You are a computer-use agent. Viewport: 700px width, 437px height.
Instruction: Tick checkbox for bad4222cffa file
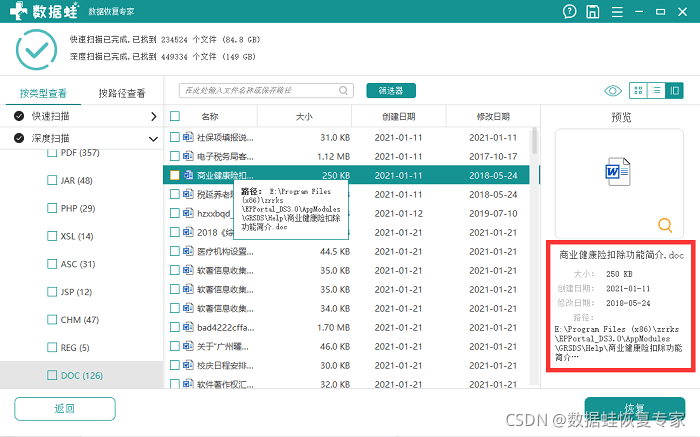[x=175, y=327]
